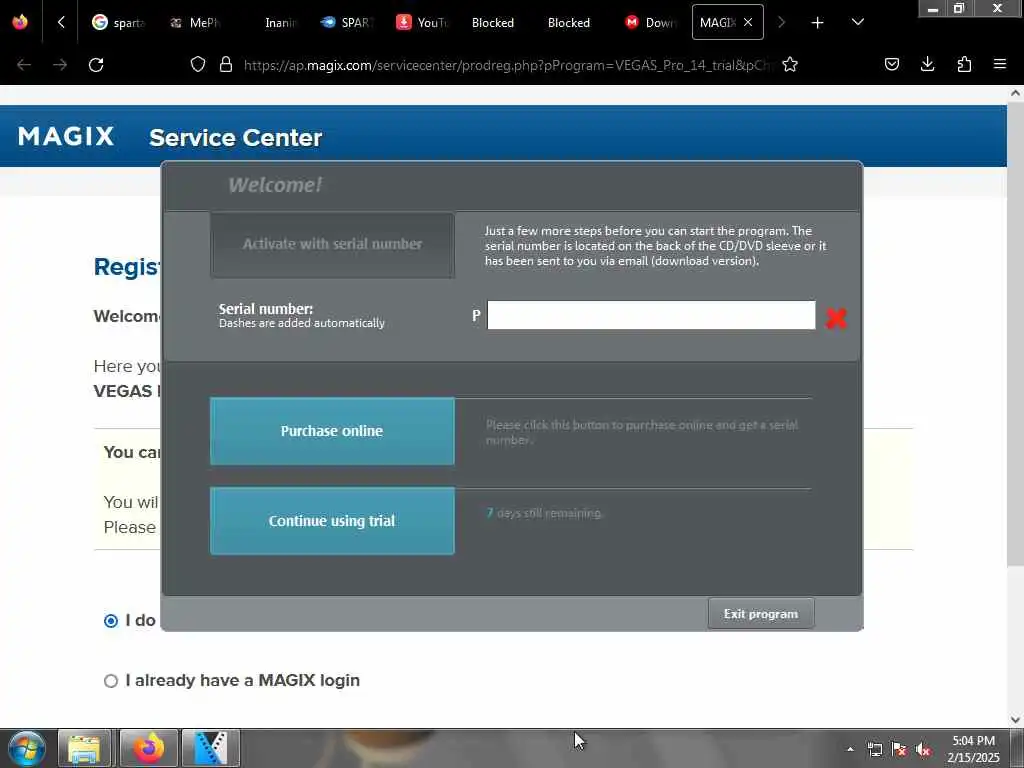The height and width of the screenshot is (768, 1024).
Task: Select the 'I do' radio button
Action: pos(111,620)
